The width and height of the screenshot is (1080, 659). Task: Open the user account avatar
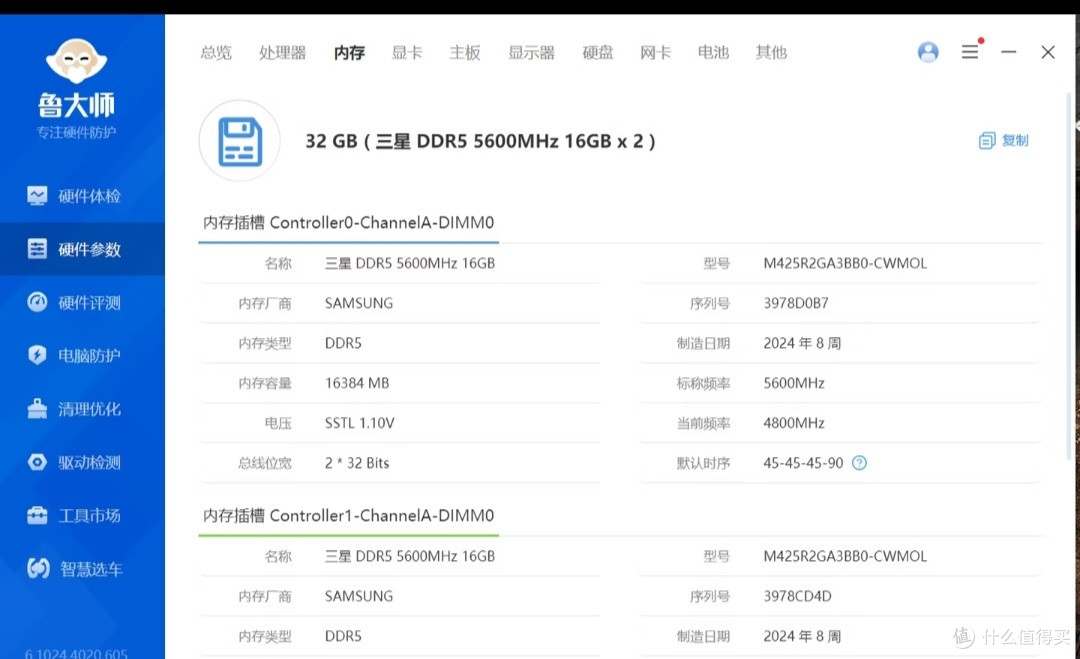click(928, 52)
